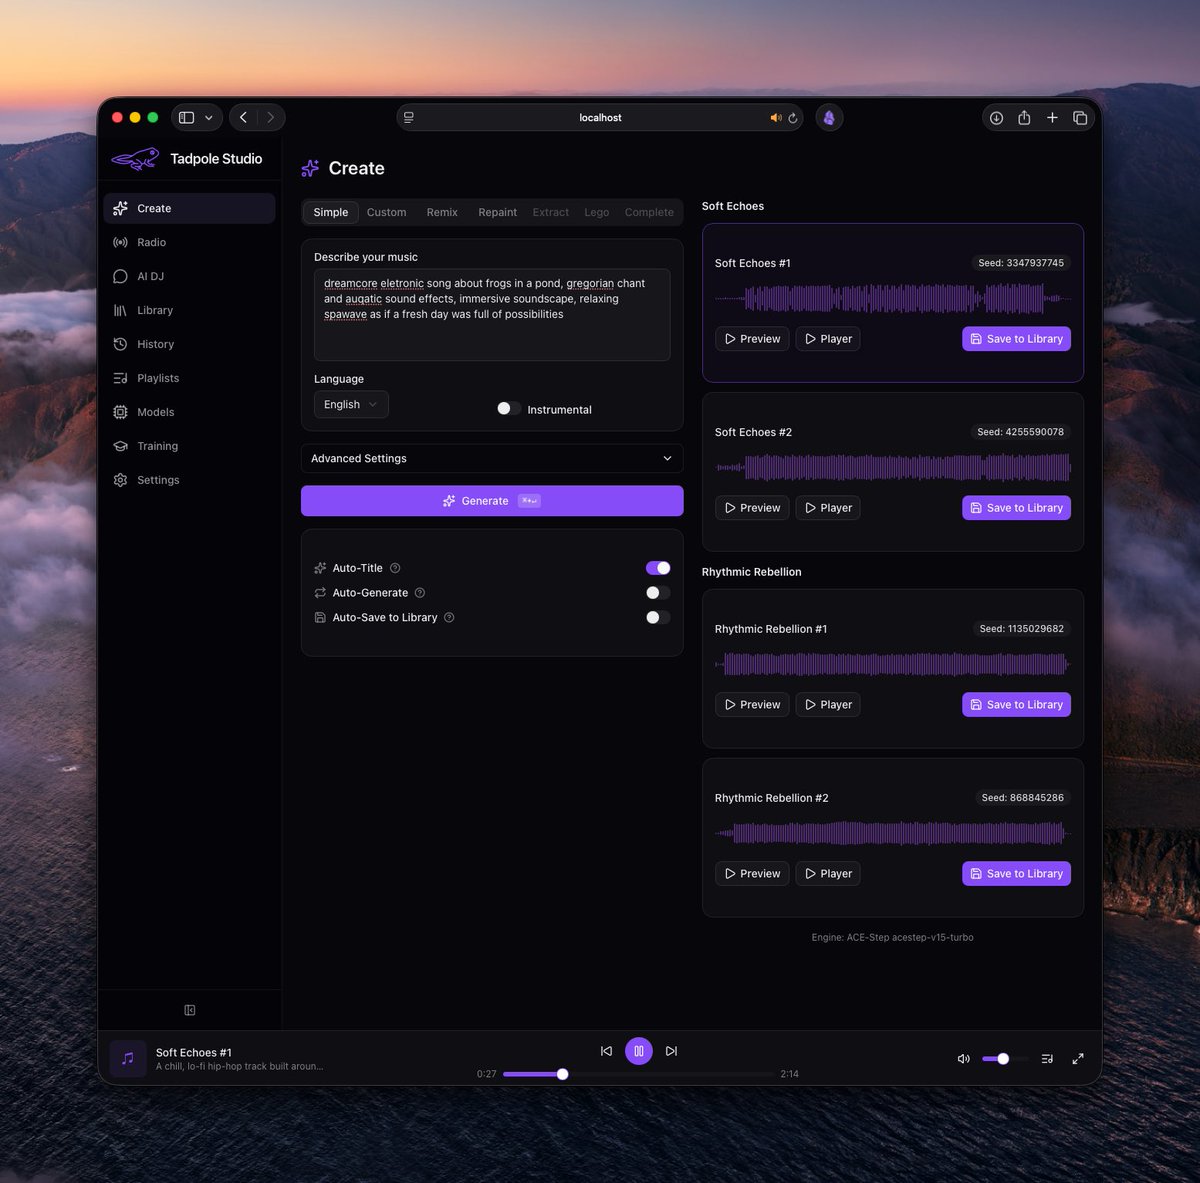The height and width of the screenshot is (1183, 1200).
Task: Save Soft Echoes #1 to Library
Action: [1017, 339]
